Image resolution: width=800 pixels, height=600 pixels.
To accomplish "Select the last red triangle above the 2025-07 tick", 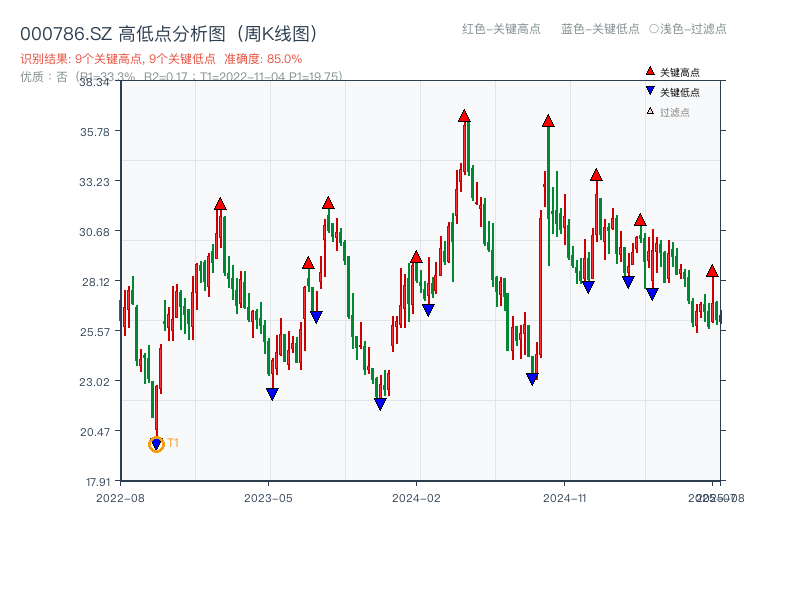I will [712, 271].
